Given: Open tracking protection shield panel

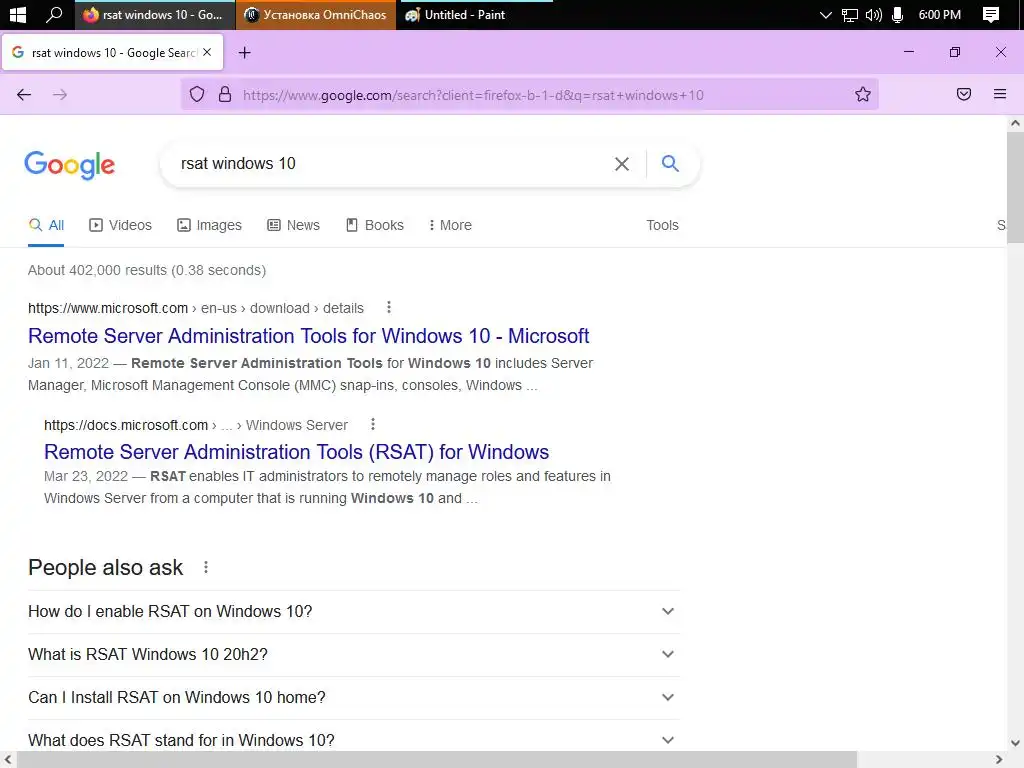Looking at the screenshot, I should 197,95.
